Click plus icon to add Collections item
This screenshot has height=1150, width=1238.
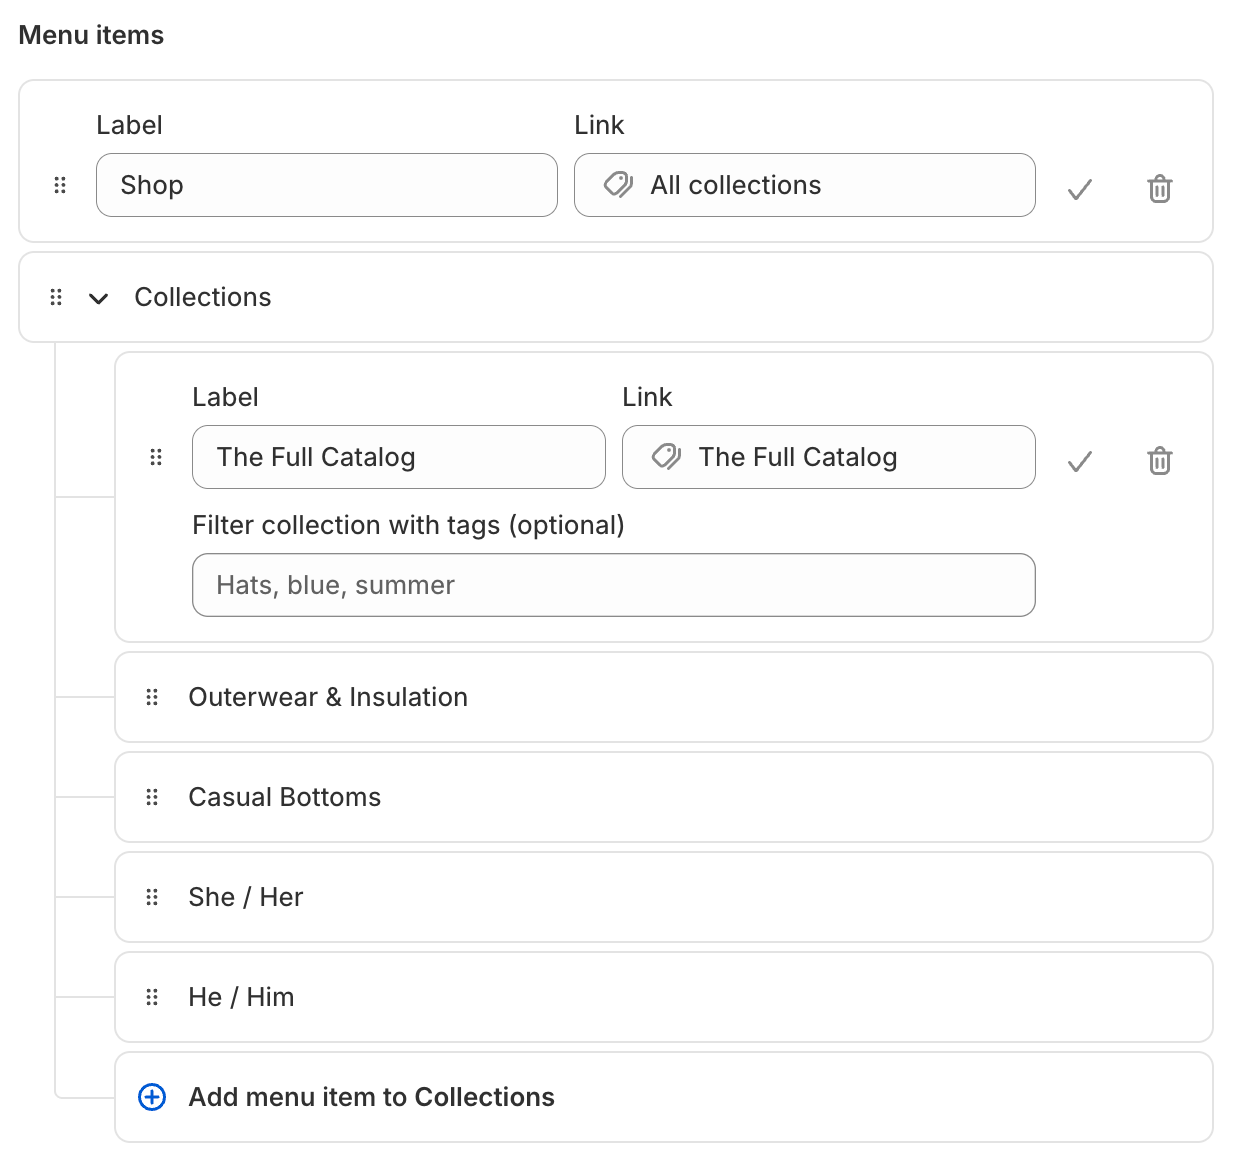[152, 1097]
